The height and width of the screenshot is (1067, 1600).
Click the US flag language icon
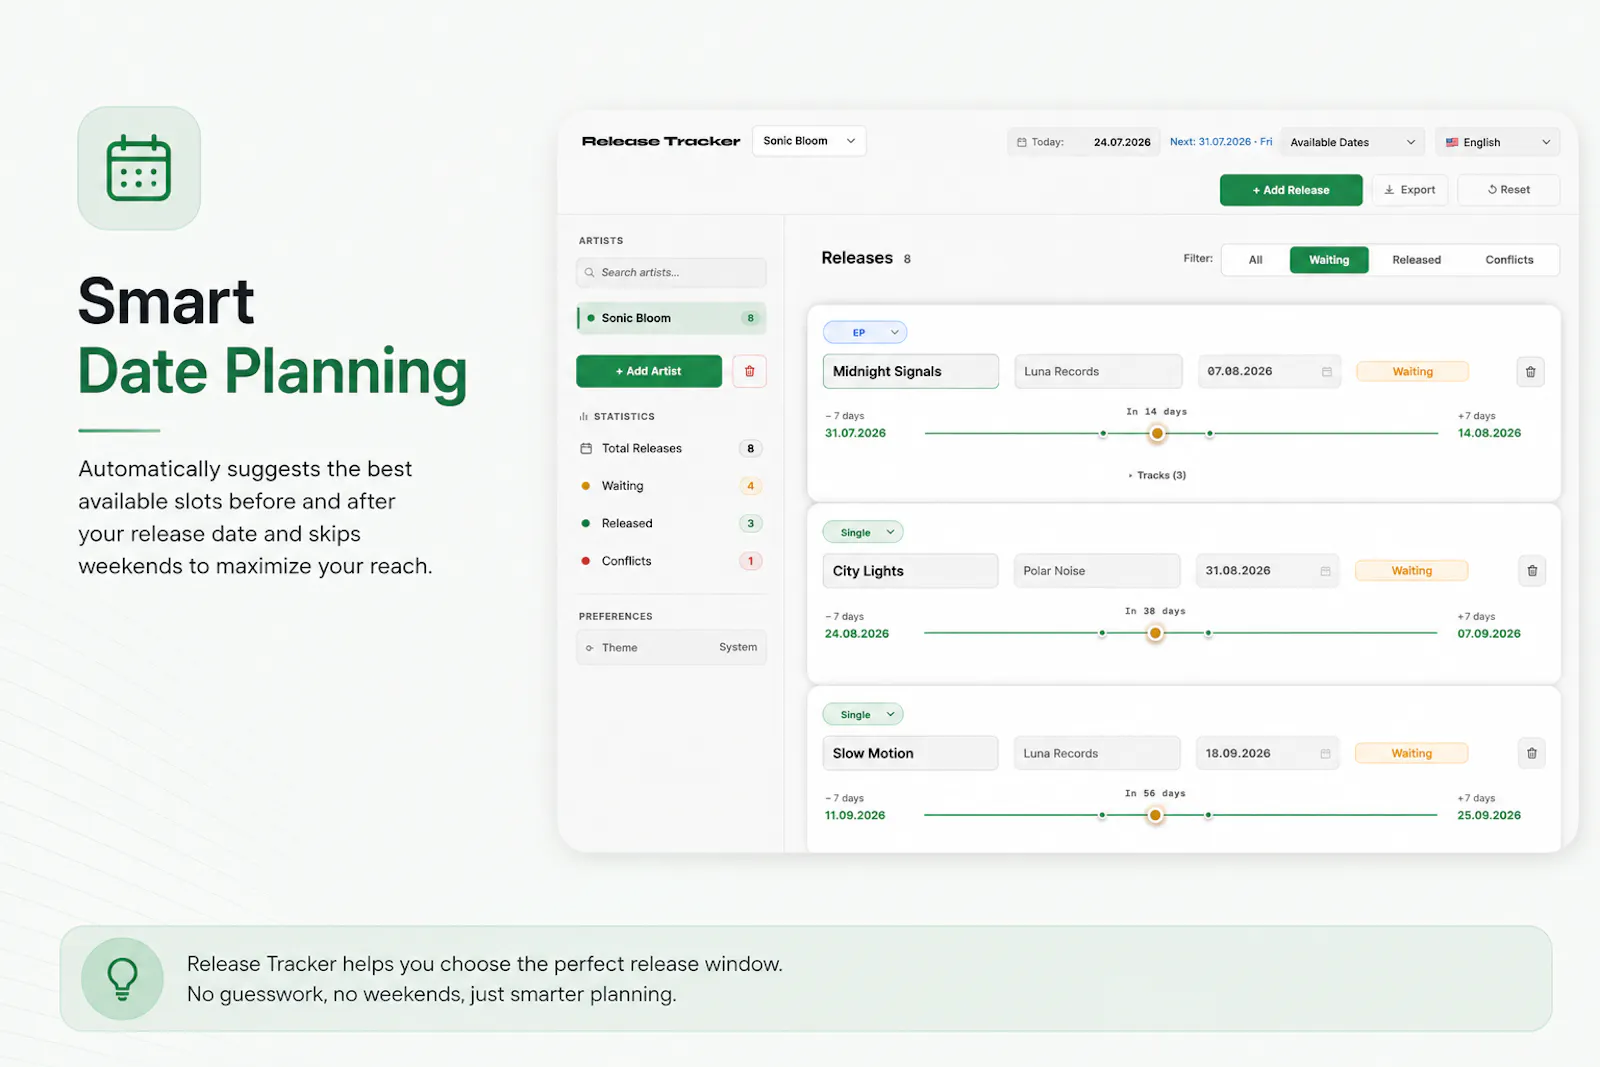pos(1452,142)
